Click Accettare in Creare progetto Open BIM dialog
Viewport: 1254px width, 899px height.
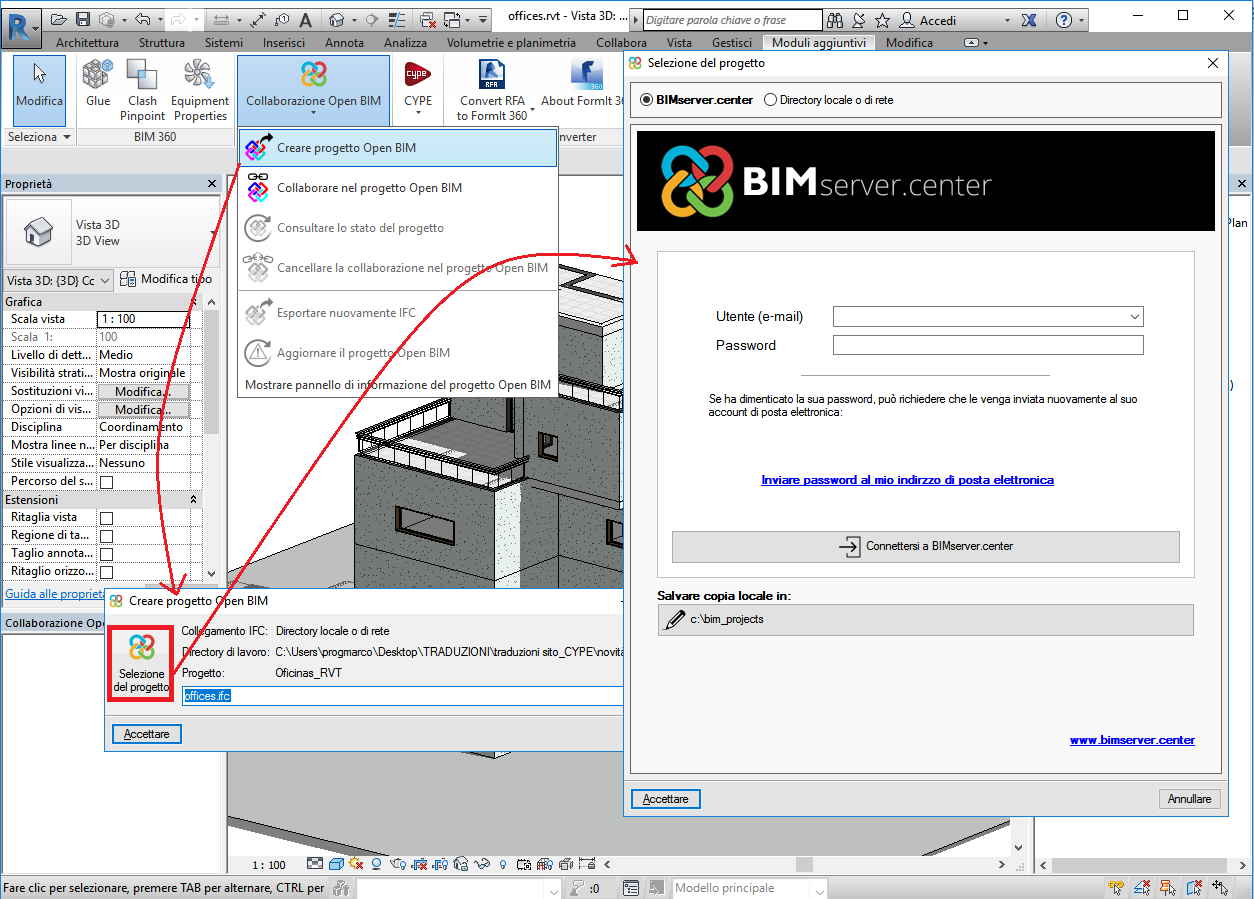[146, 734]
